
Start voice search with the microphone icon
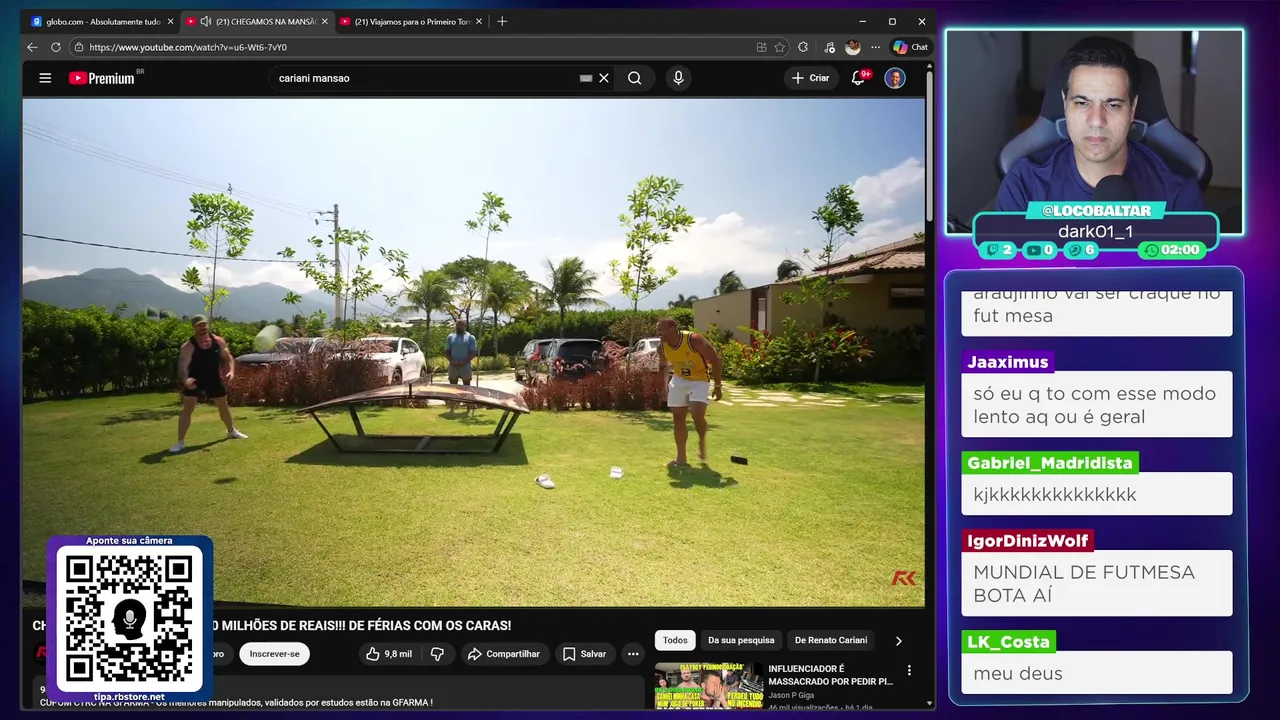(679, 78)
